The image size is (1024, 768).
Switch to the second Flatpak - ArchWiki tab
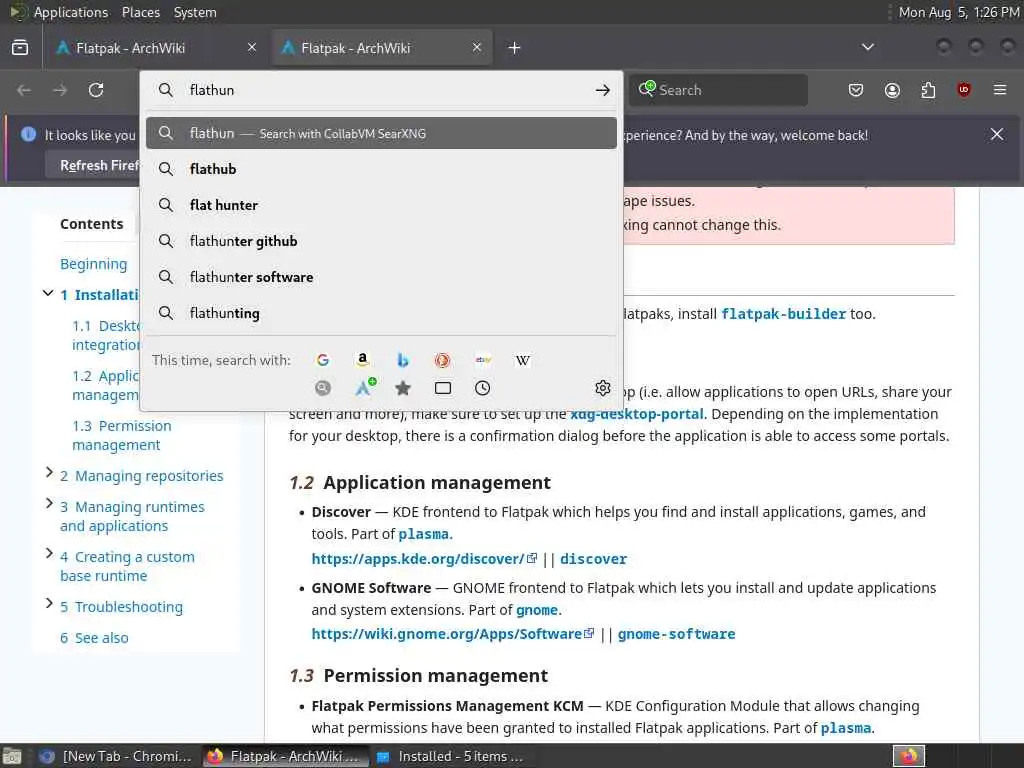(x=382, y=48)
